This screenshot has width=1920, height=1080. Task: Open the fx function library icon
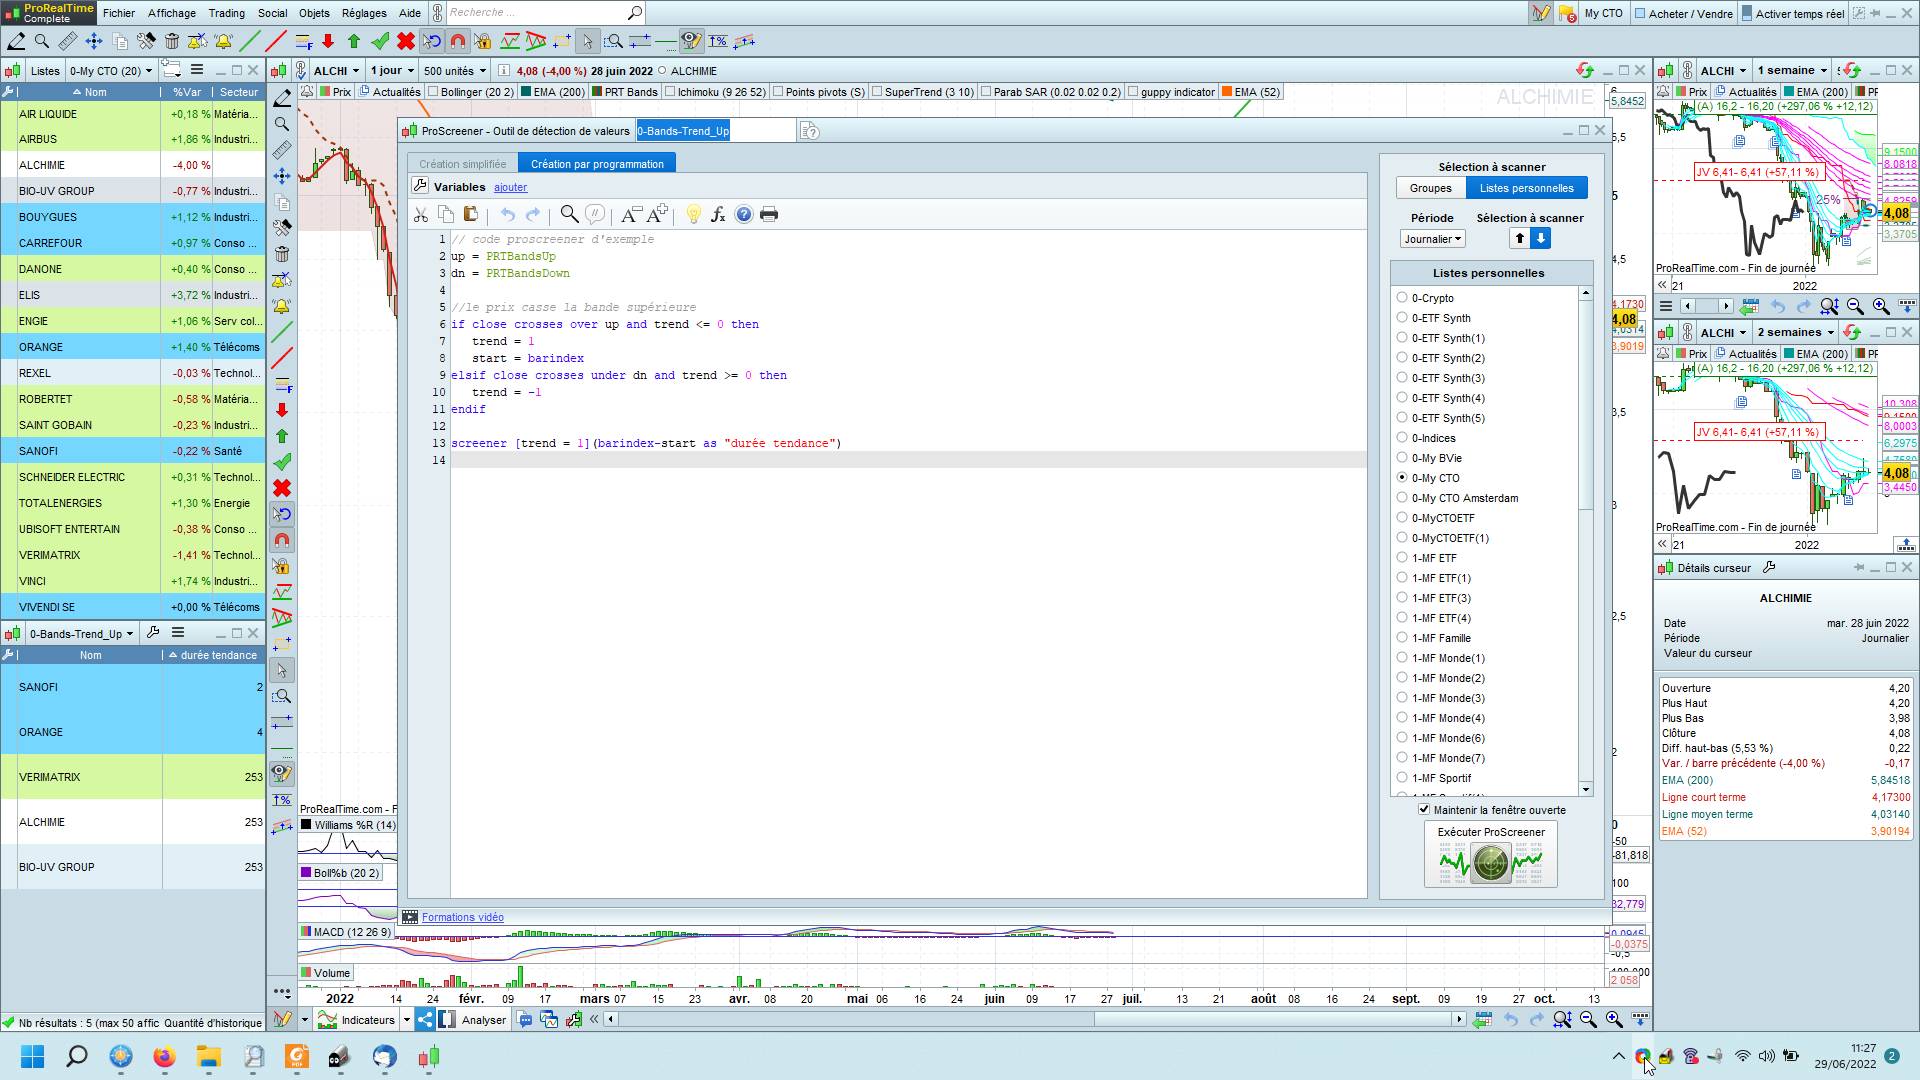(x=718, y=214)
